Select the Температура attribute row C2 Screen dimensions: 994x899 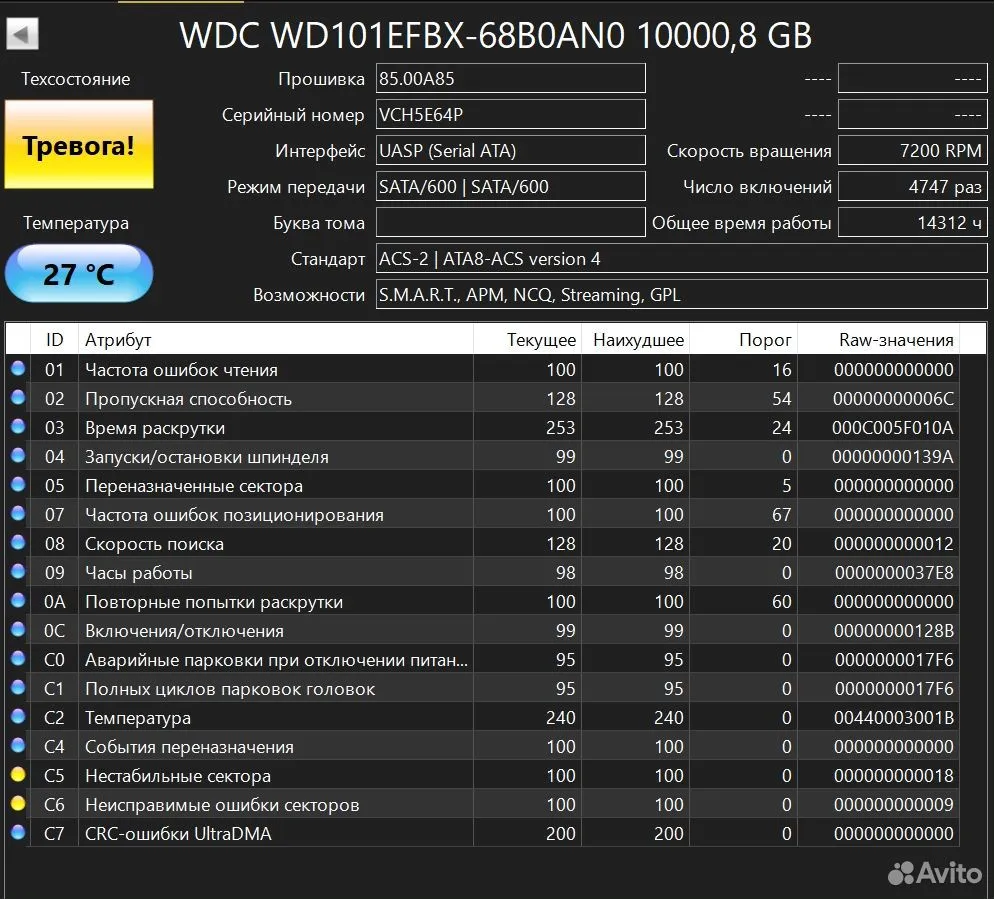tap(482, 718)
